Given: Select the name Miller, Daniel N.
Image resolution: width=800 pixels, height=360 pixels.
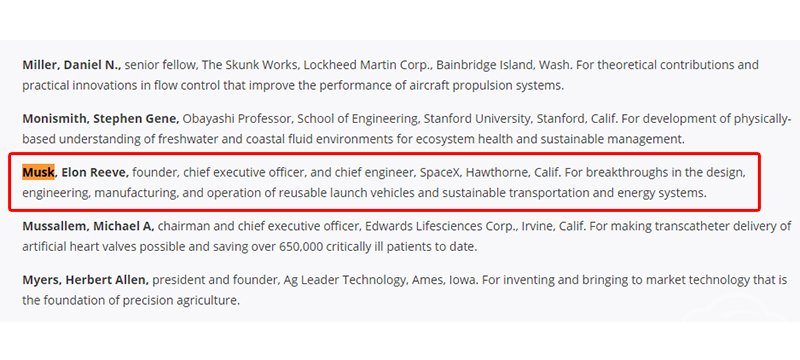Looking at the screenshot, I should point(71,65).
